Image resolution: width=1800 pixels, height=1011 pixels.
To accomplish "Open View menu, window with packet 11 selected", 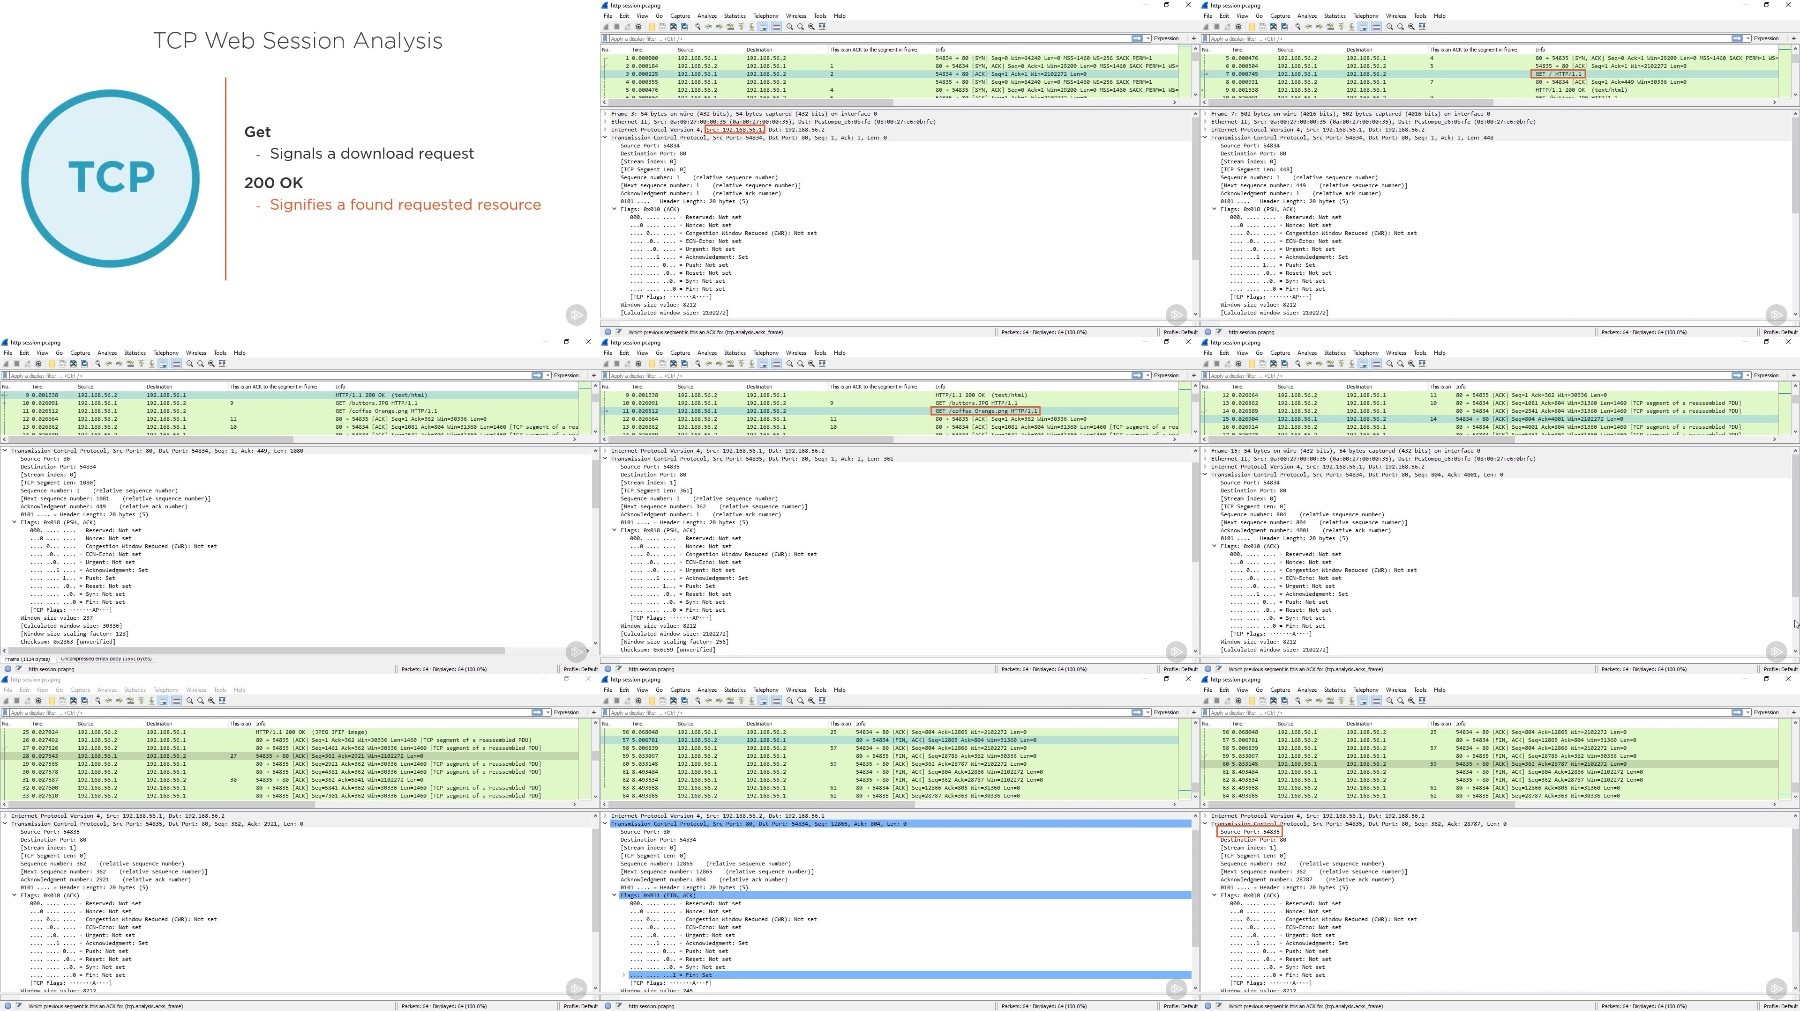I will click(x=642, y=353).
